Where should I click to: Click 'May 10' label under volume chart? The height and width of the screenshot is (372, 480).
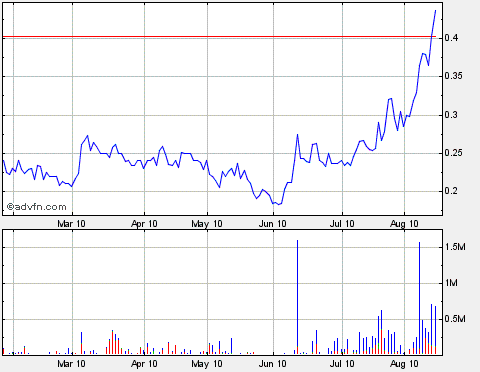[207, 364]
